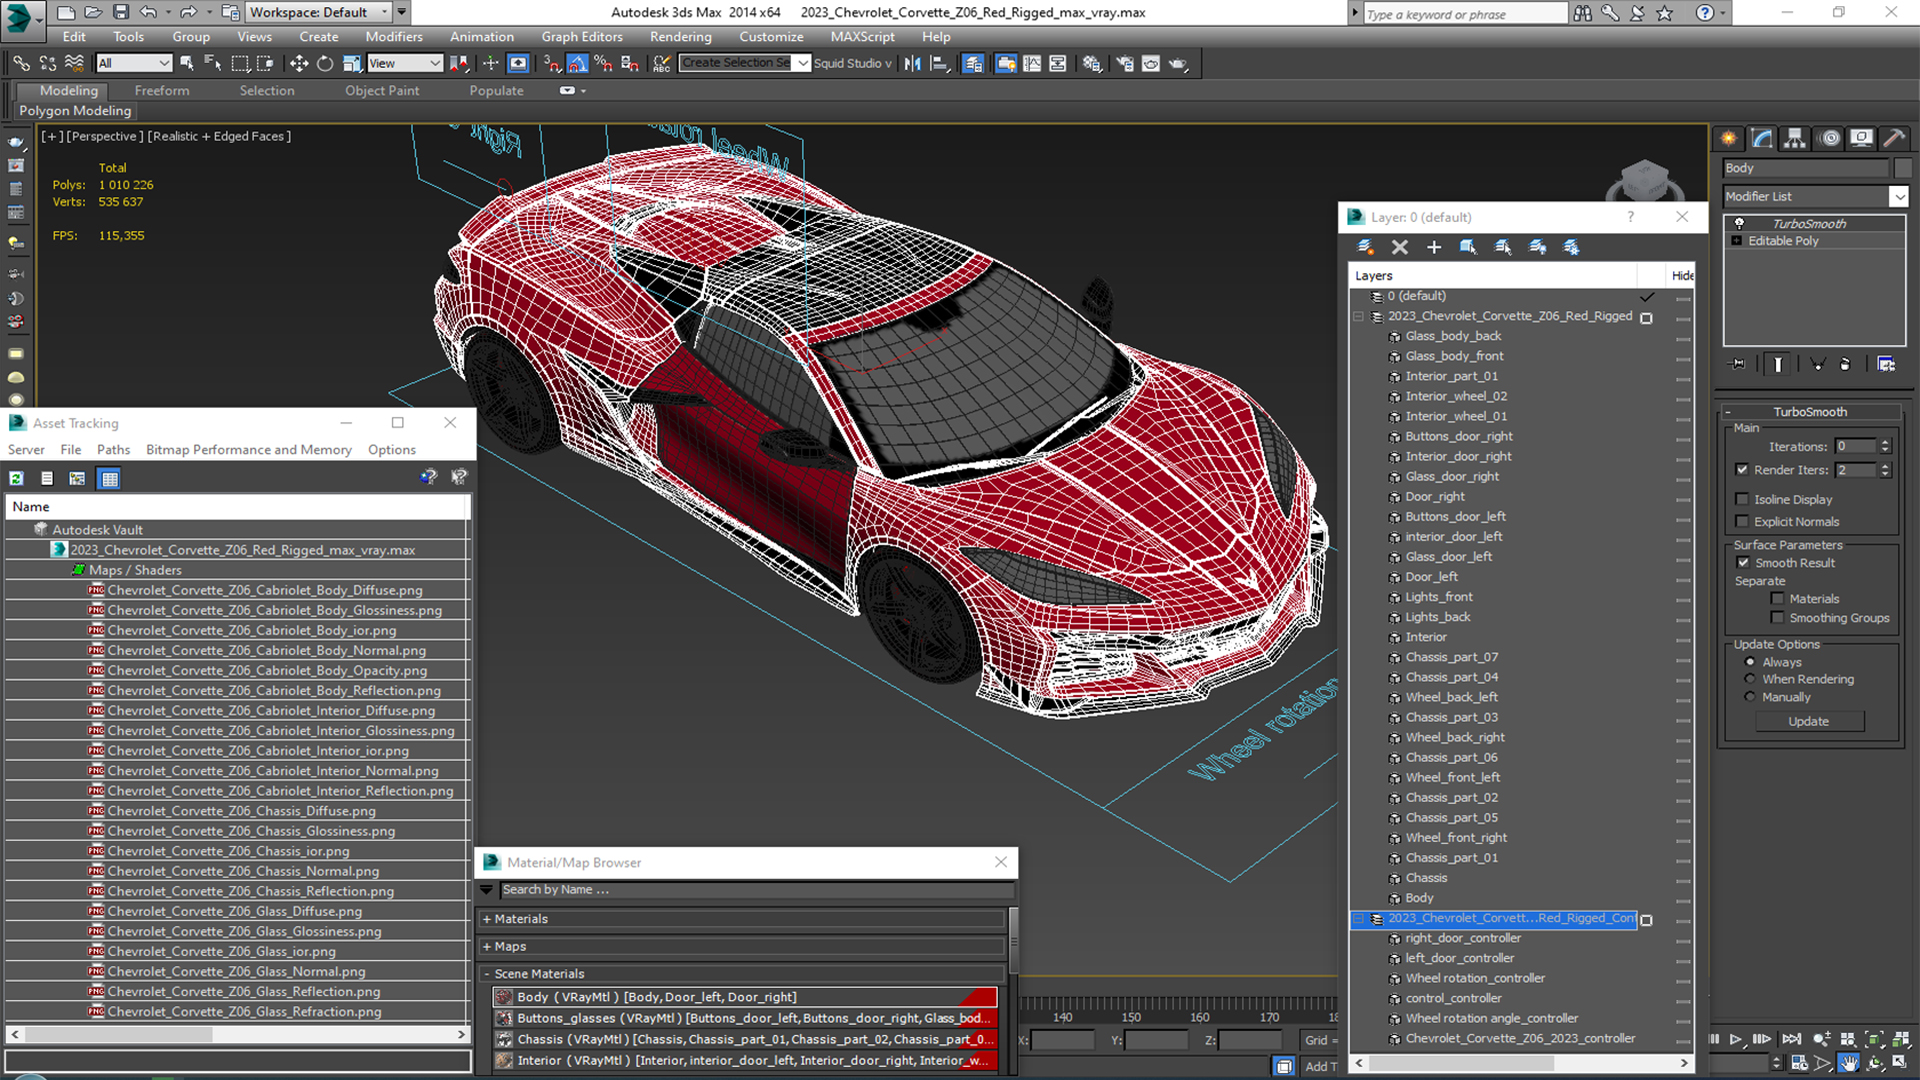Select the Rotate tool in main toolbar
The image size is (1920, 1080).
pos(325,63)
